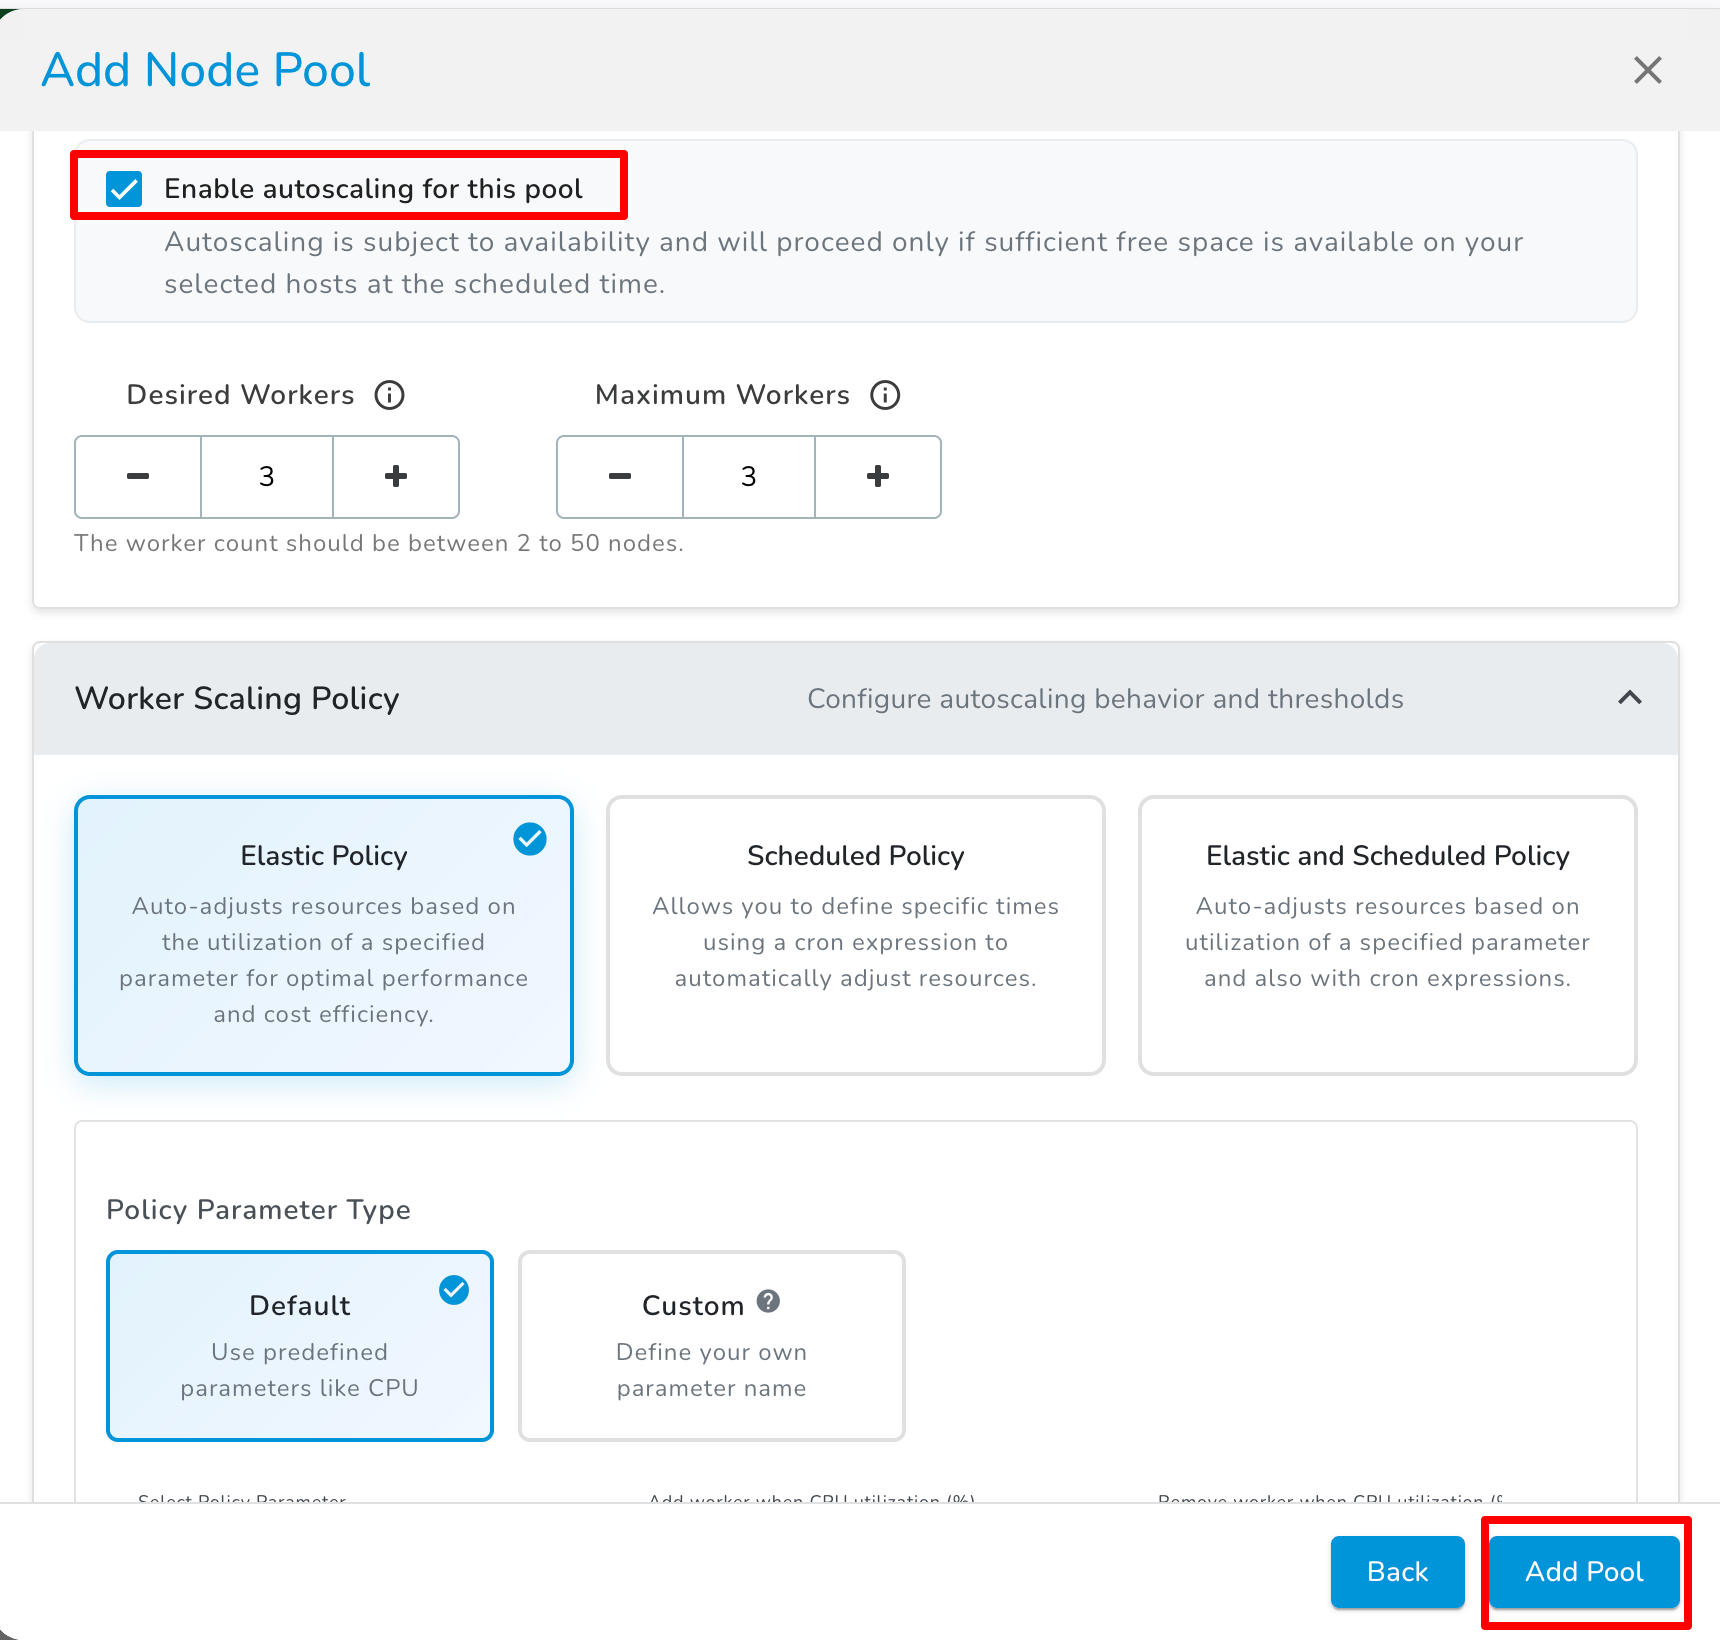Choose the Custom policy parameter type

point(712,1345)
